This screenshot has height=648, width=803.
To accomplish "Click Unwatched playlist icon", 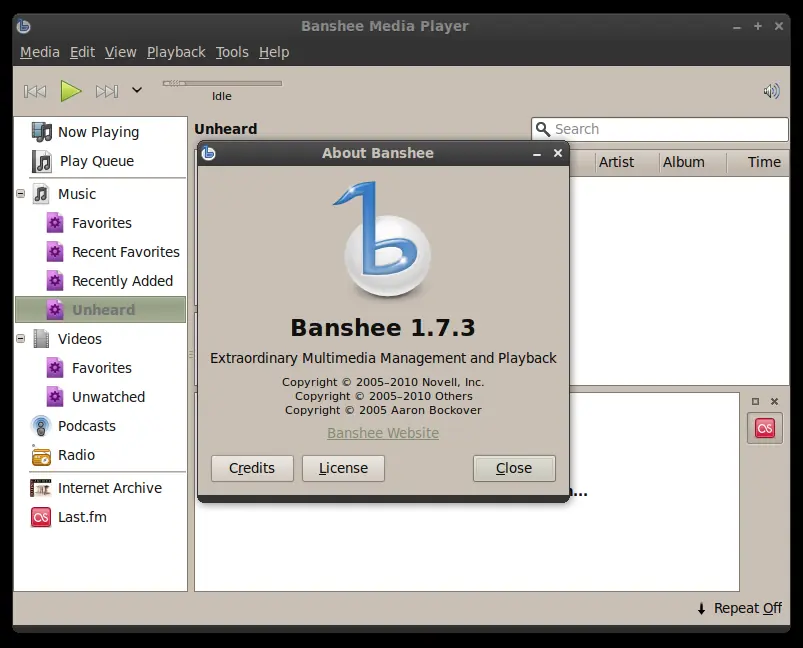I will 55,397.
